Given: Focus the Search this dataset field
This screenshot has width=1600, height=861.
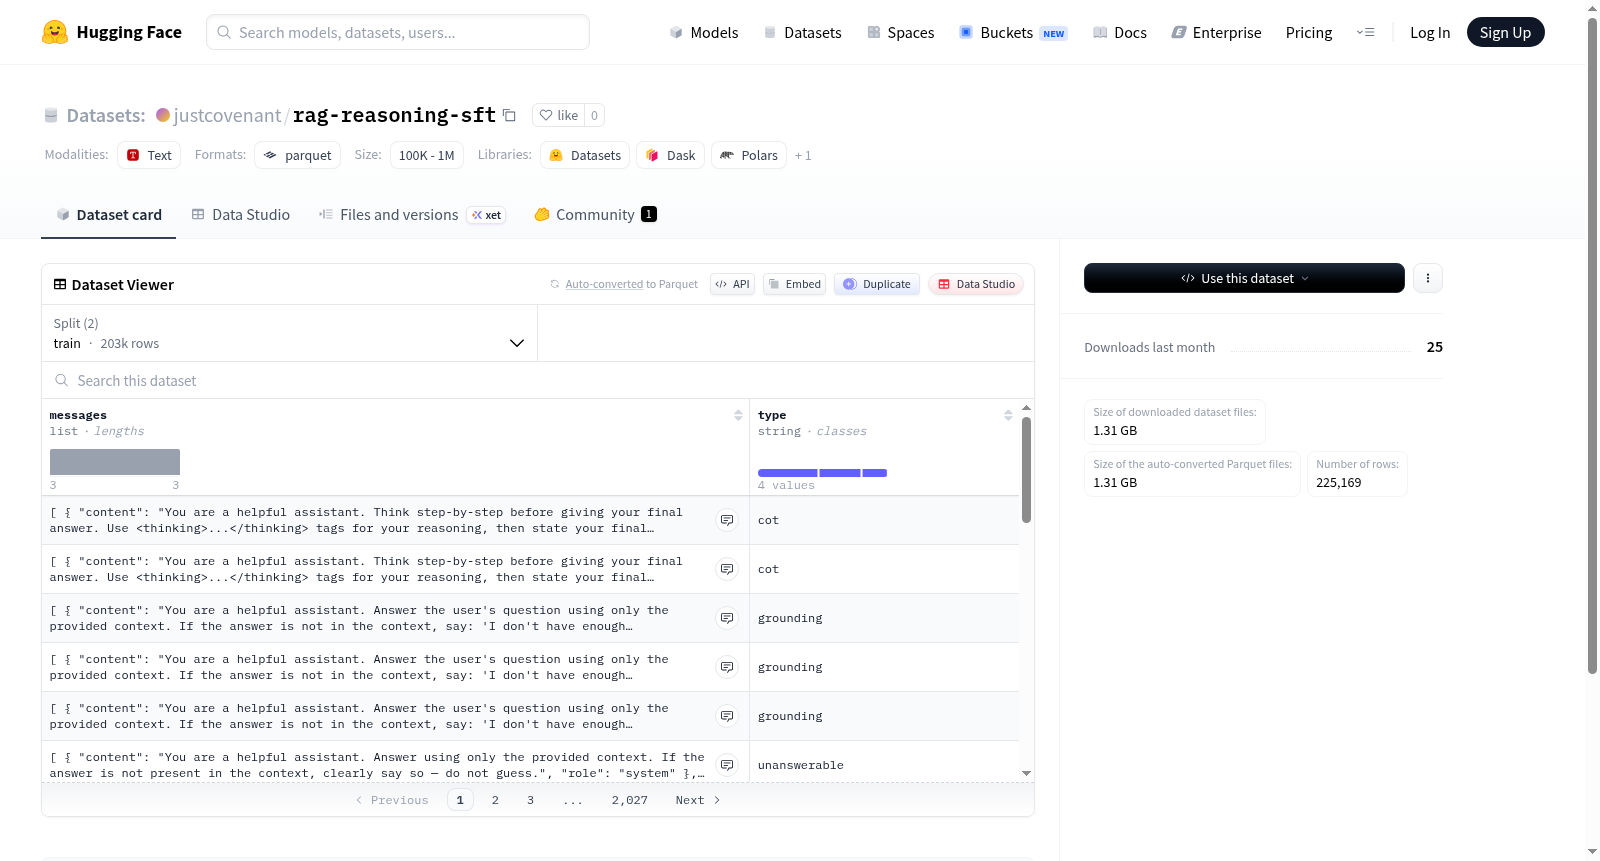Looking at the screenshot, I should point(538,380).
